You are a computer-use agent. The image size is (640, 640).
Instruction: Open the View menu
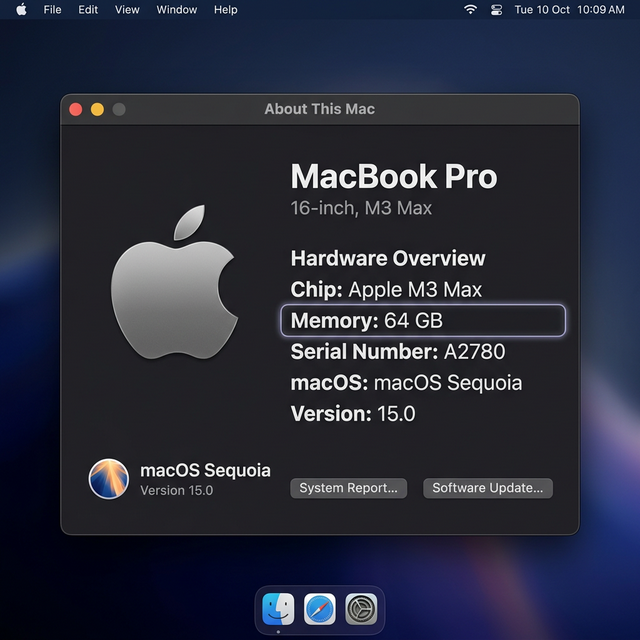point(127,9)
